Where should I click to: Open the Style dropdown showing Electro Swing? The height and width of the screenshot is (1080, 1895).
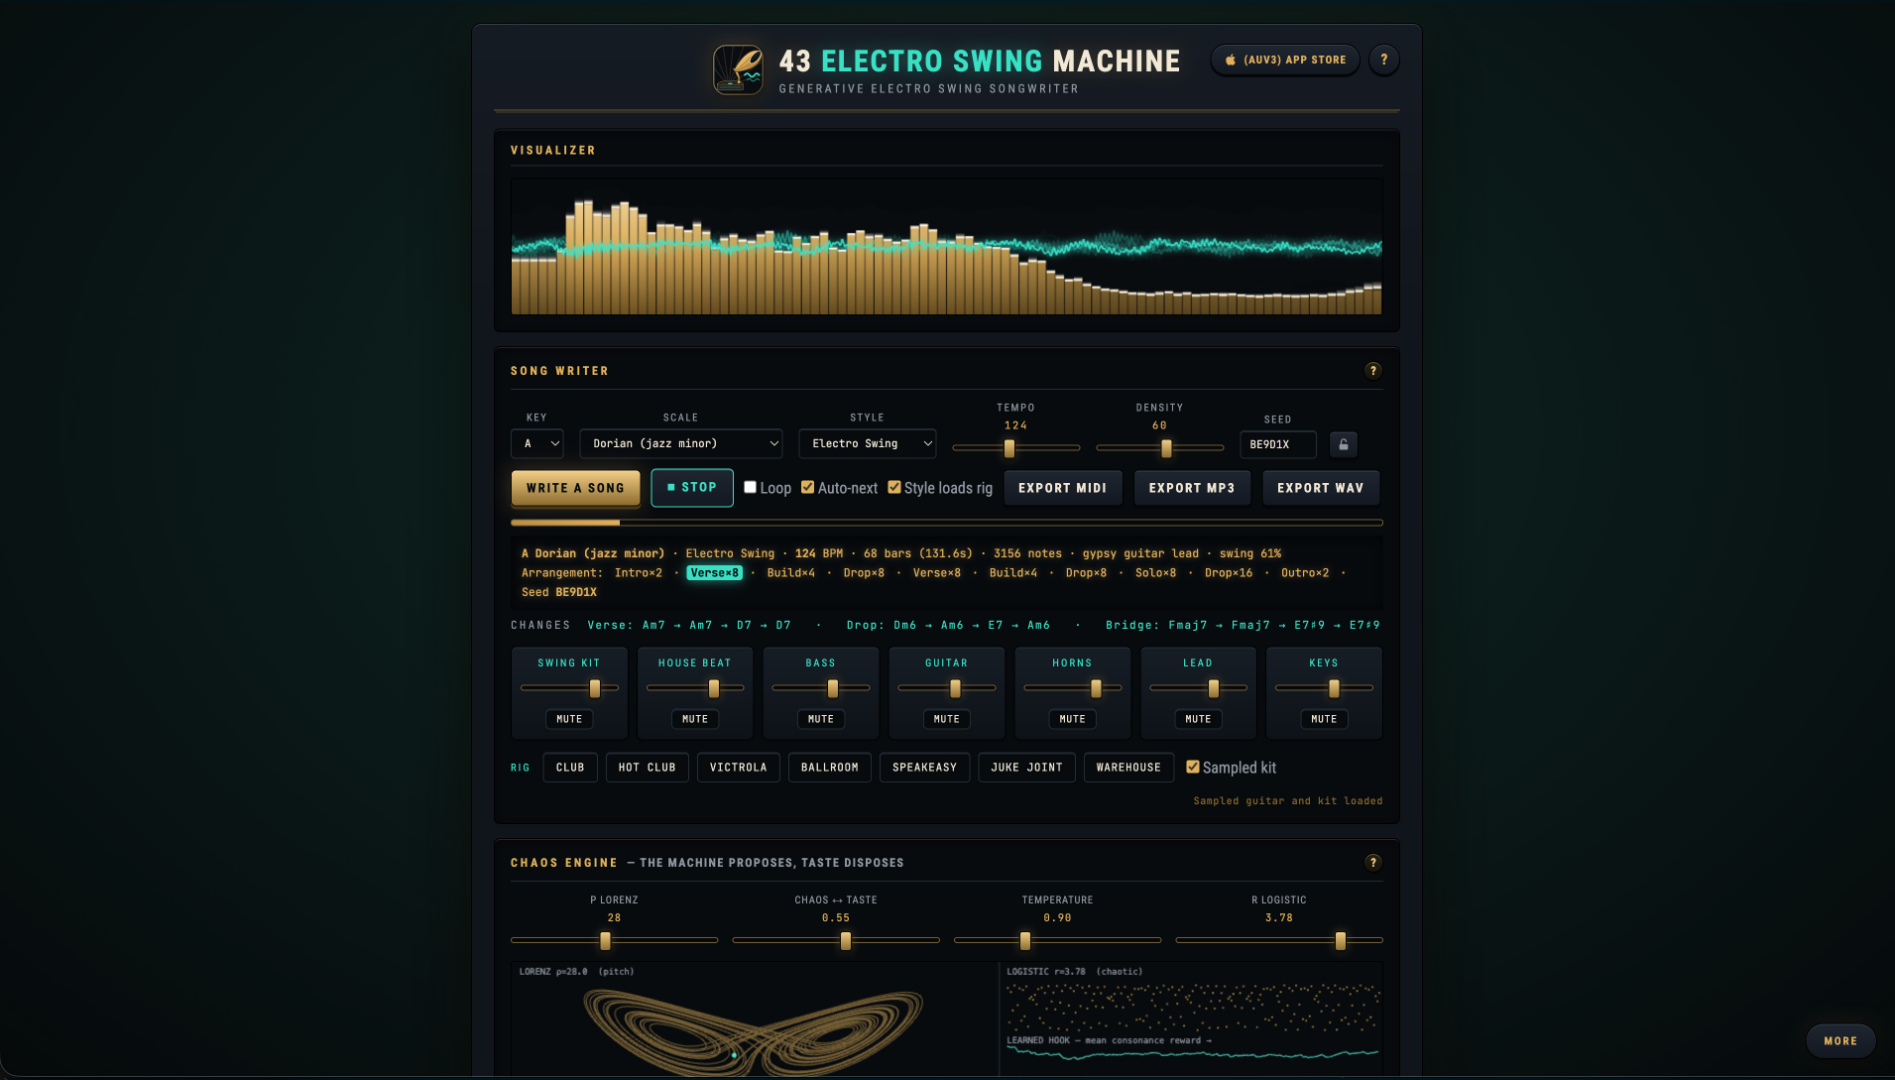tap(867, 443)
